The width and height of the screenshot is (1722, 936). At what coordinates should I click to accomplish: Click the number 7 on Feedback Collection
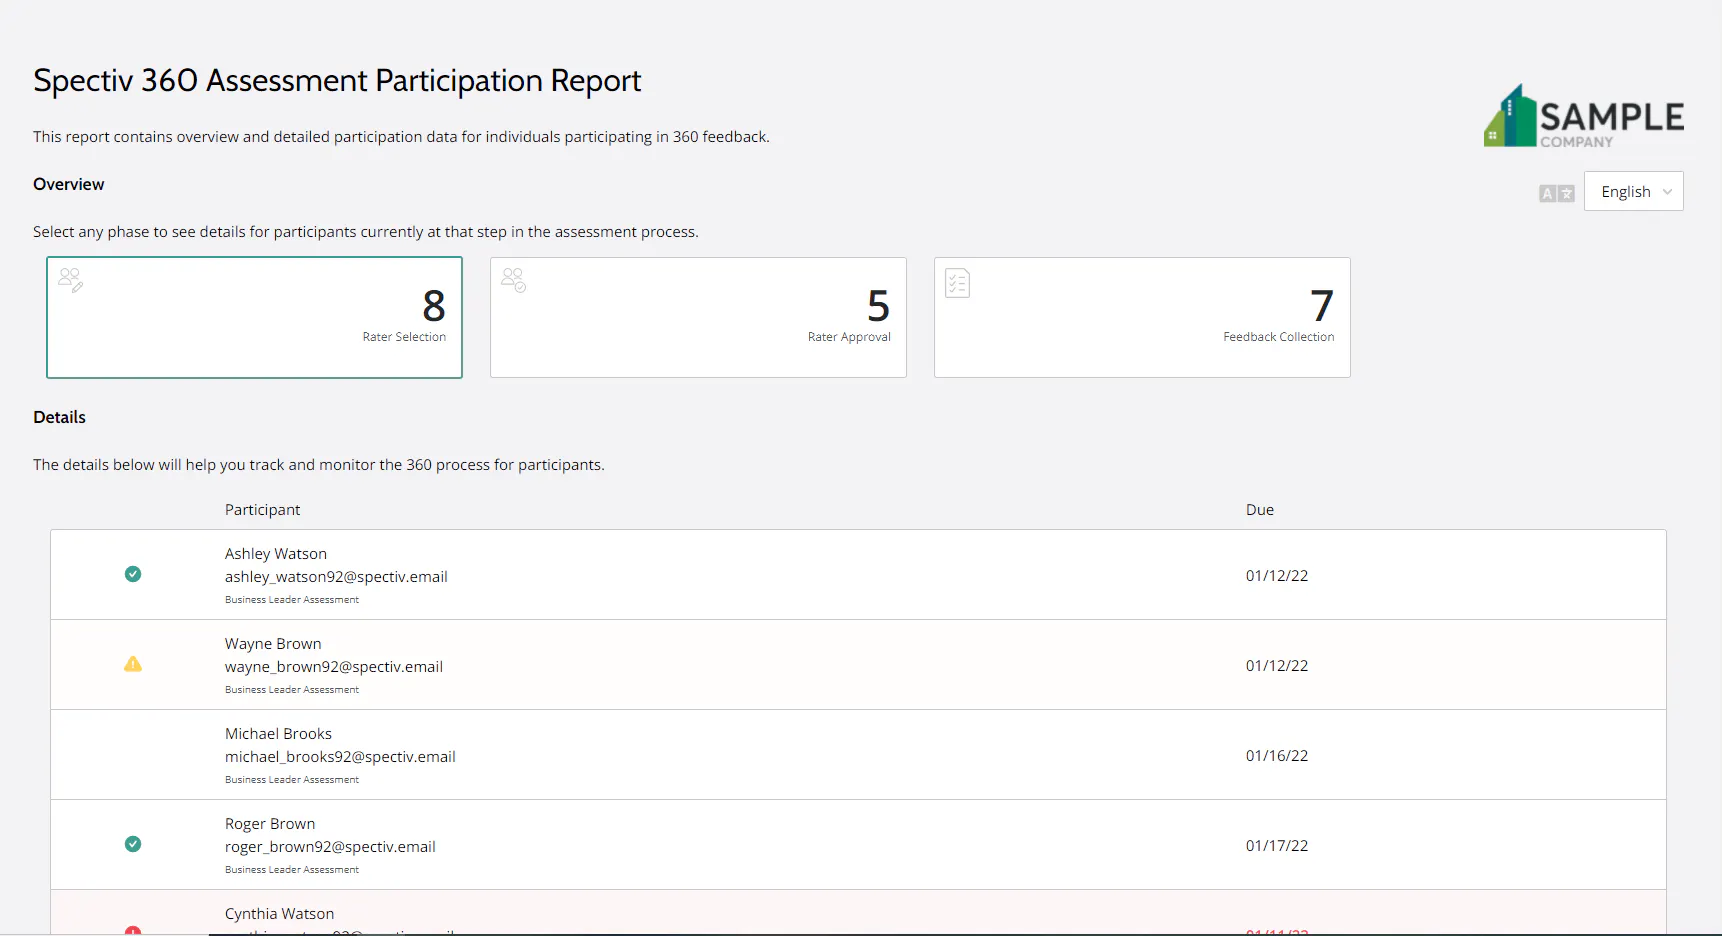point(1322,306)
